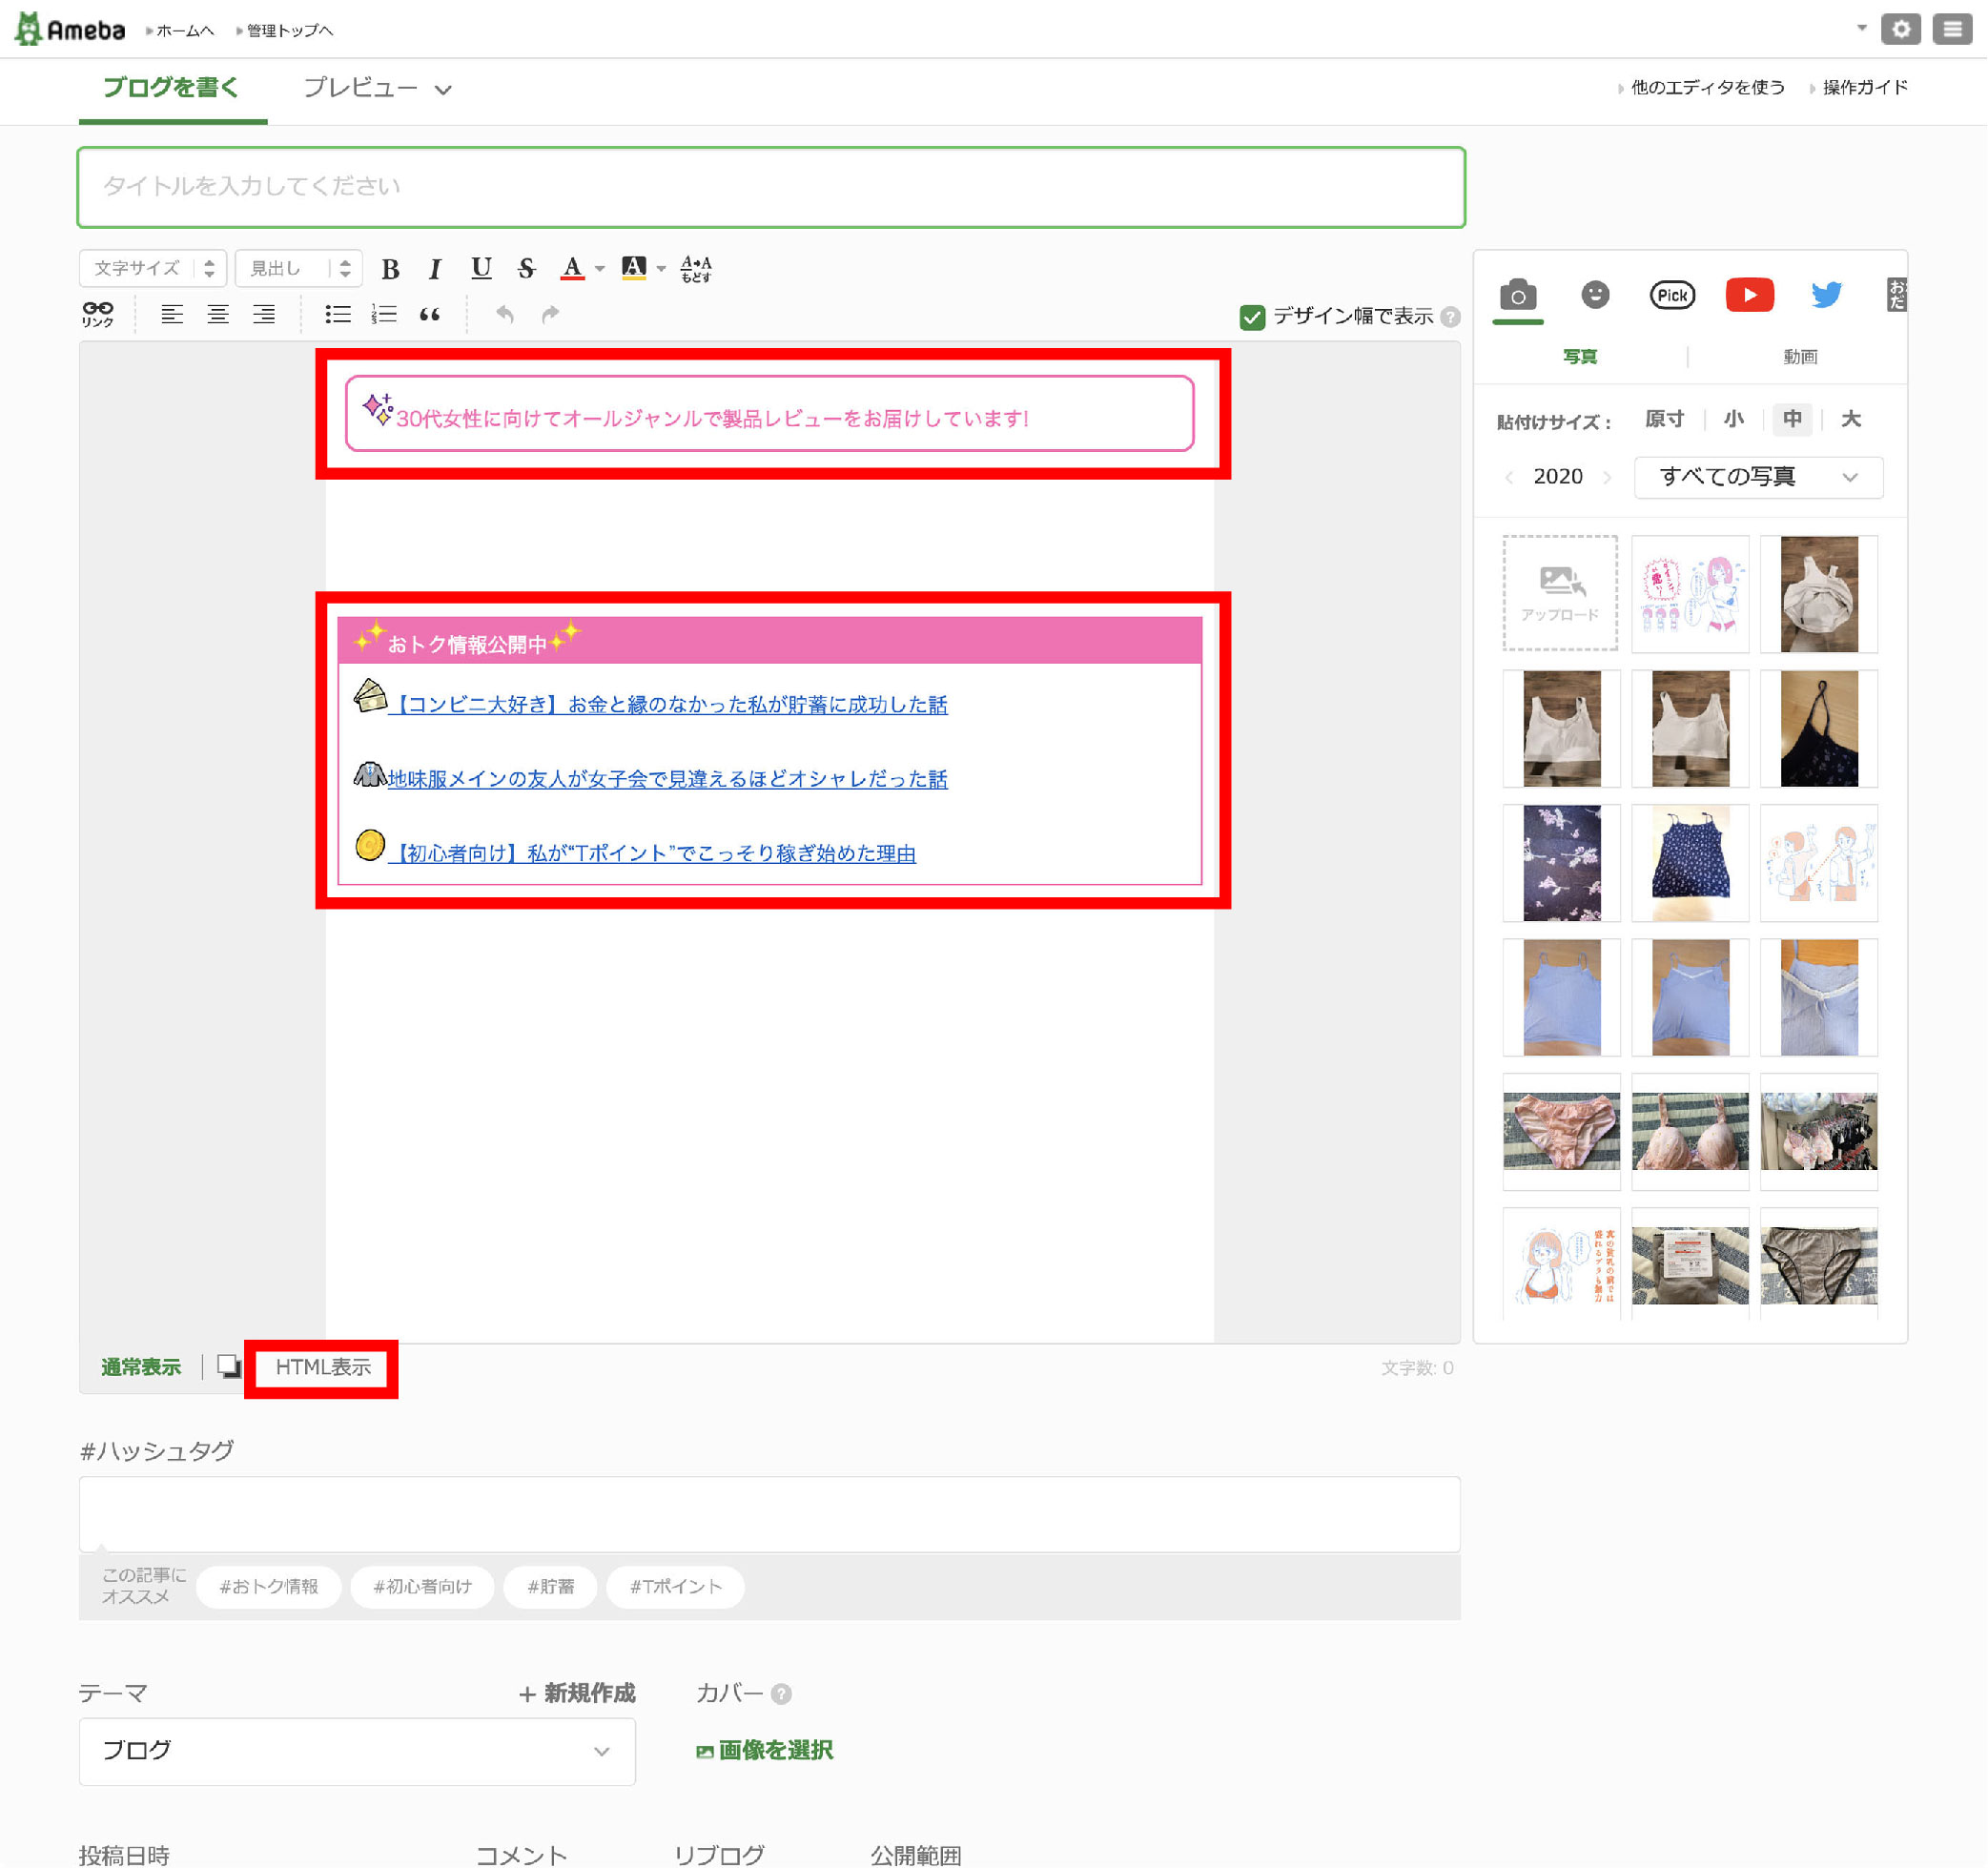The width and height of the screenshot is (1988, 1868).
Task: Open the テーマ ブログ dropdown
Action: (x=357, y=1751)
